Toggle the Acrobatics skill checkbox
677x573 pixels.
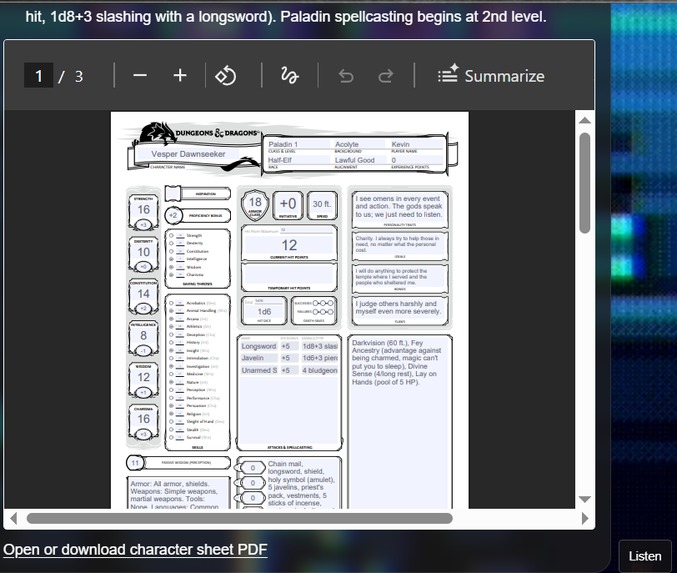coord(171,303)
